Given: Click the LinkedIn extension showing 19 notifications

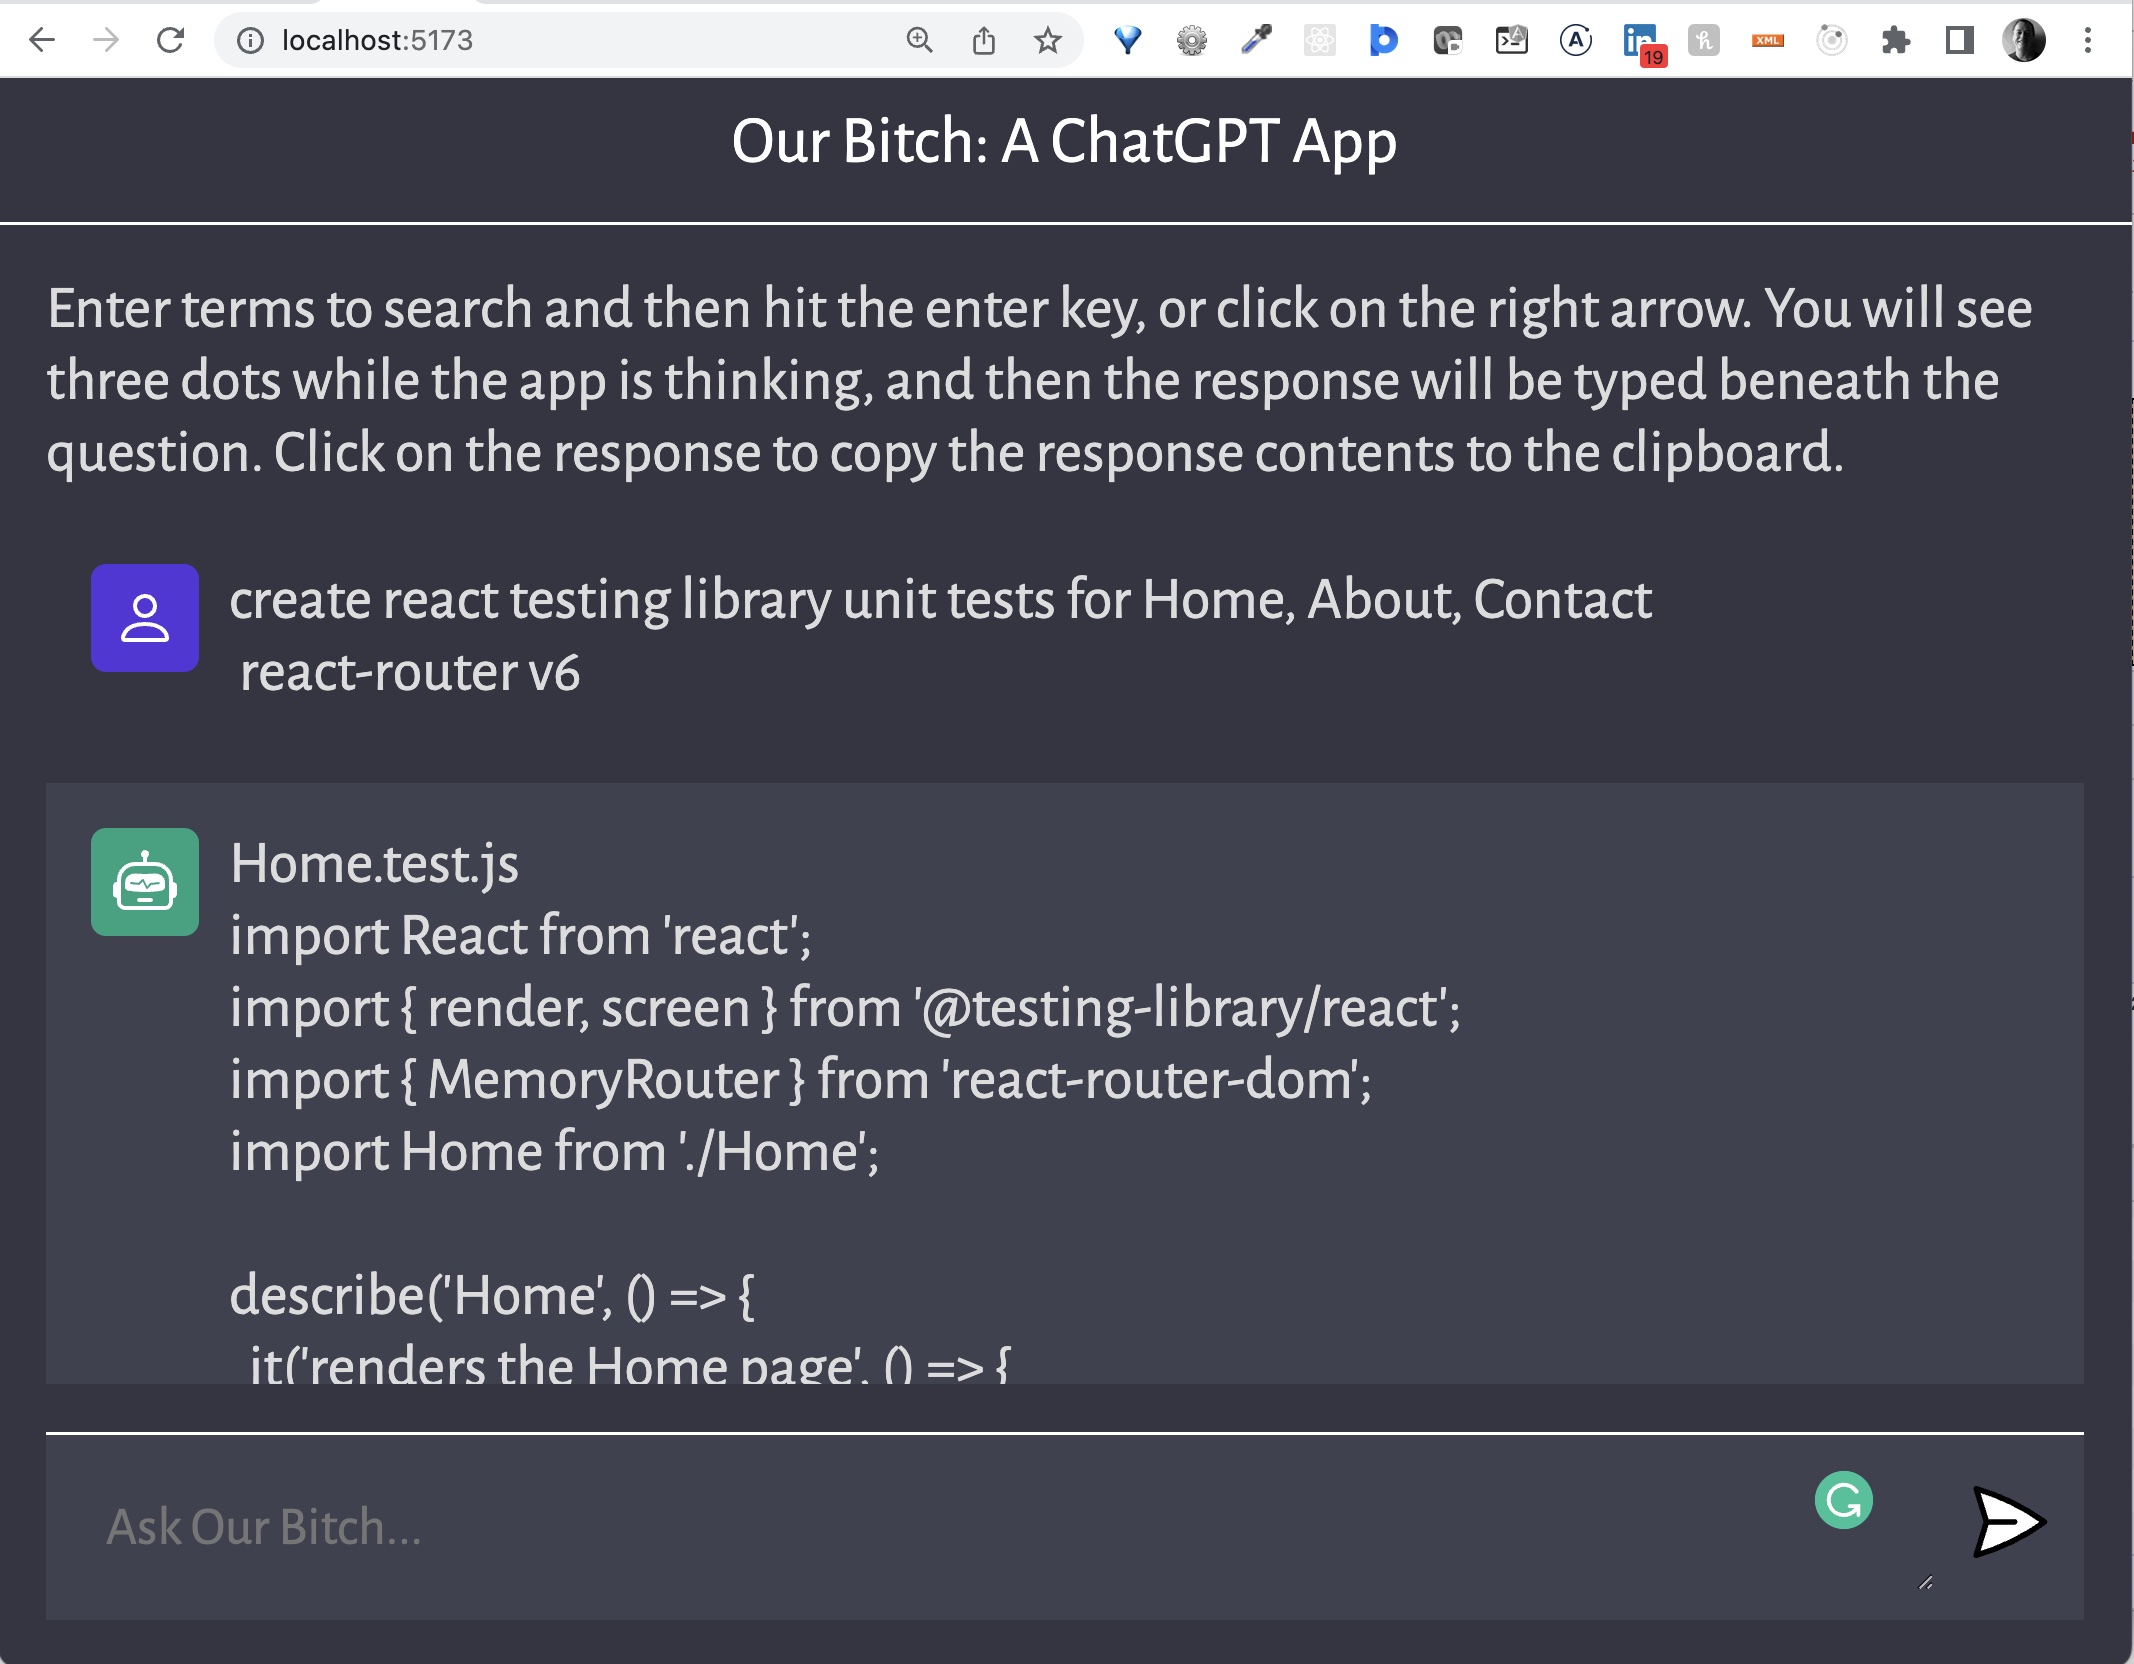Looking at the screenshot, I should click(x=1640, y=40).
